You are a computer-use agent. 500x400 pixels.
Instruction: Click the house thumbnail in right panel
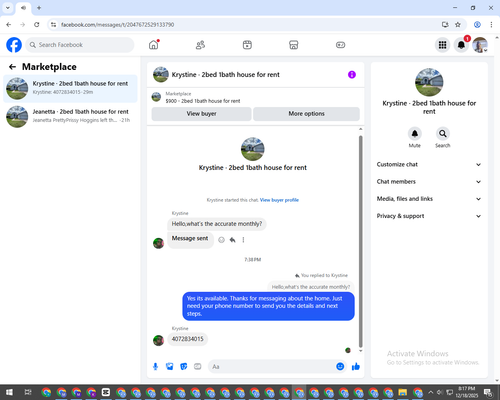(x=429, y=82)
